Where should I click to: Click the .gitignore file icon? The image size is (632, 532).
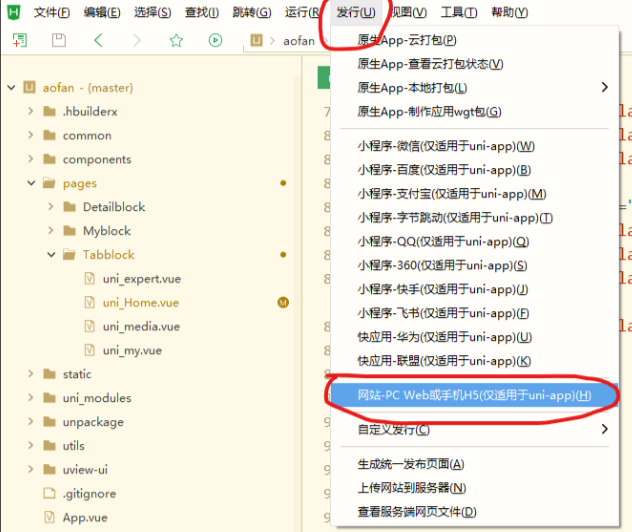click(x=49, y=493)
